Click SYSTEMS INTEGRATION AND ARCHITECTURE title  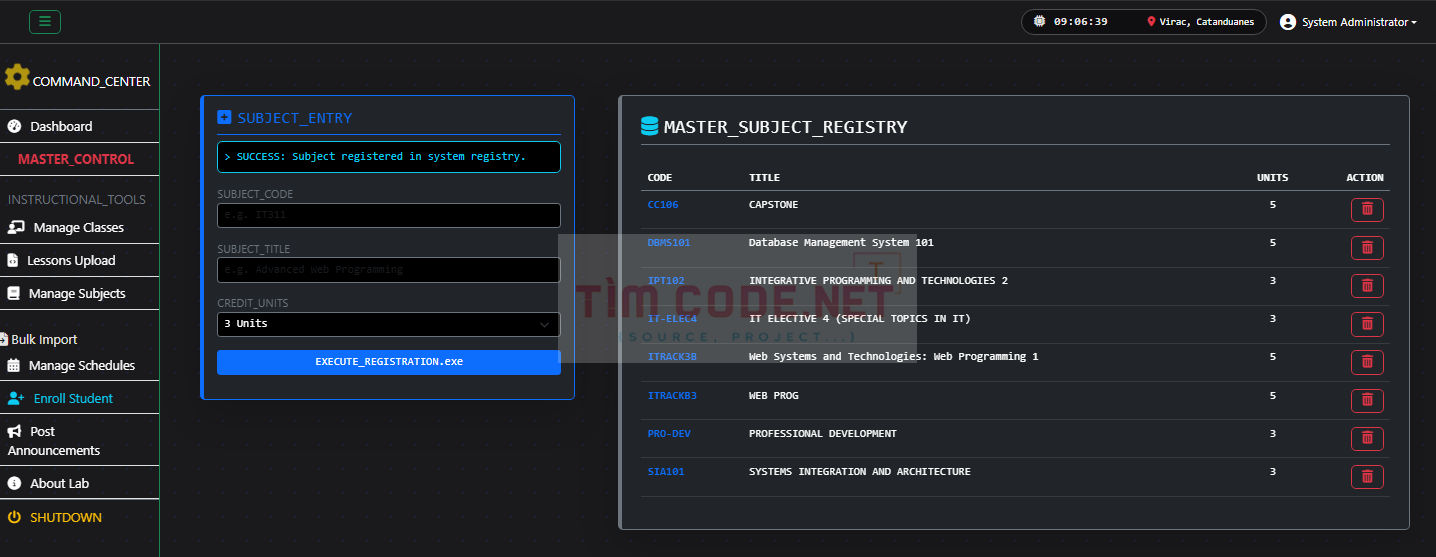tap(860, 471)
